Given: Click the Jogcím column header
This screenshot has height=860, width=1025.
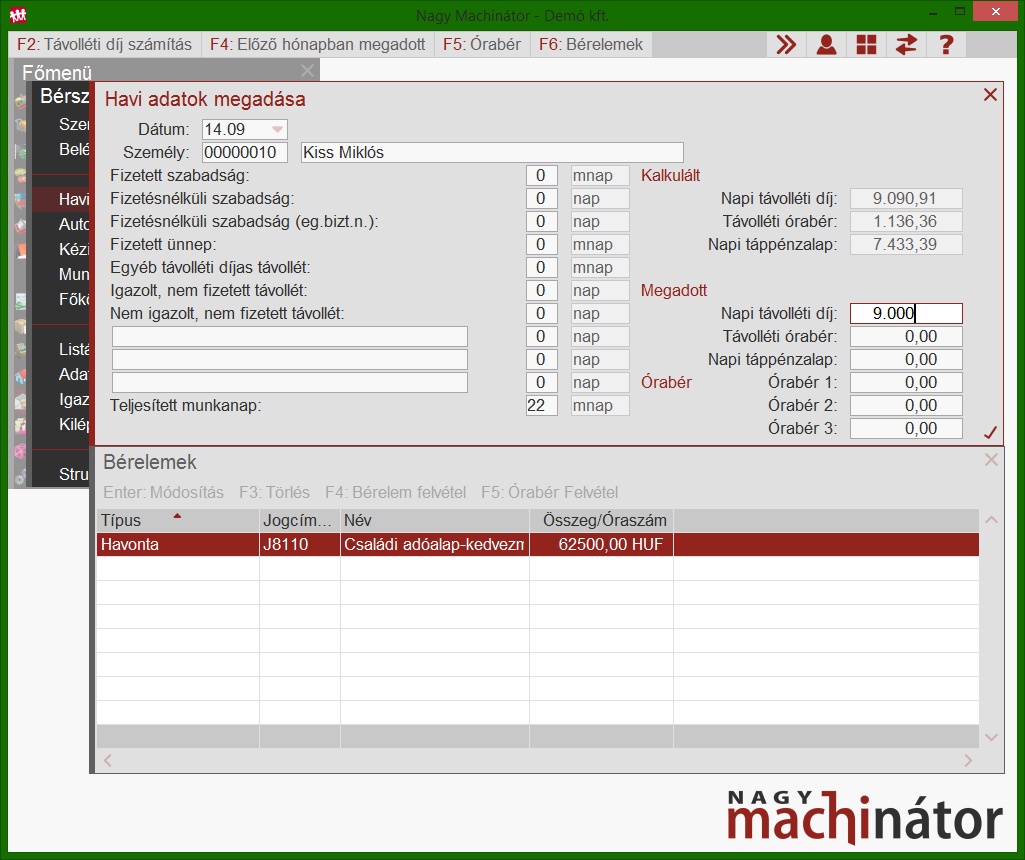Looking at the screenshot, I should (x=299, y=520).
